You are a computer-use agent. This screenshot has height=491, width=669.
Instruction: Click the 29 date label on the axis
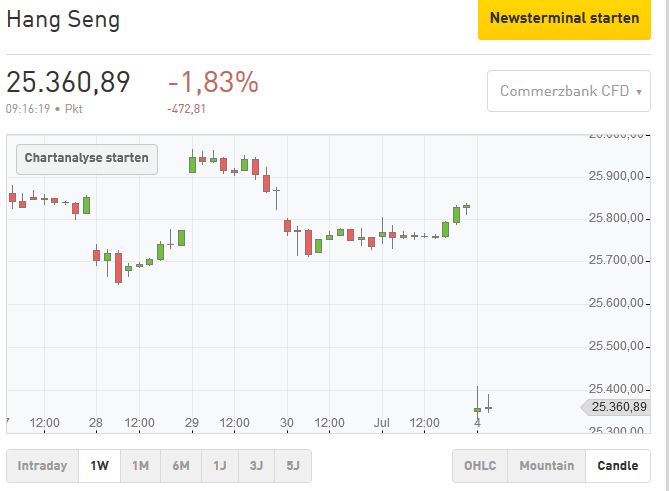(191, 423)
